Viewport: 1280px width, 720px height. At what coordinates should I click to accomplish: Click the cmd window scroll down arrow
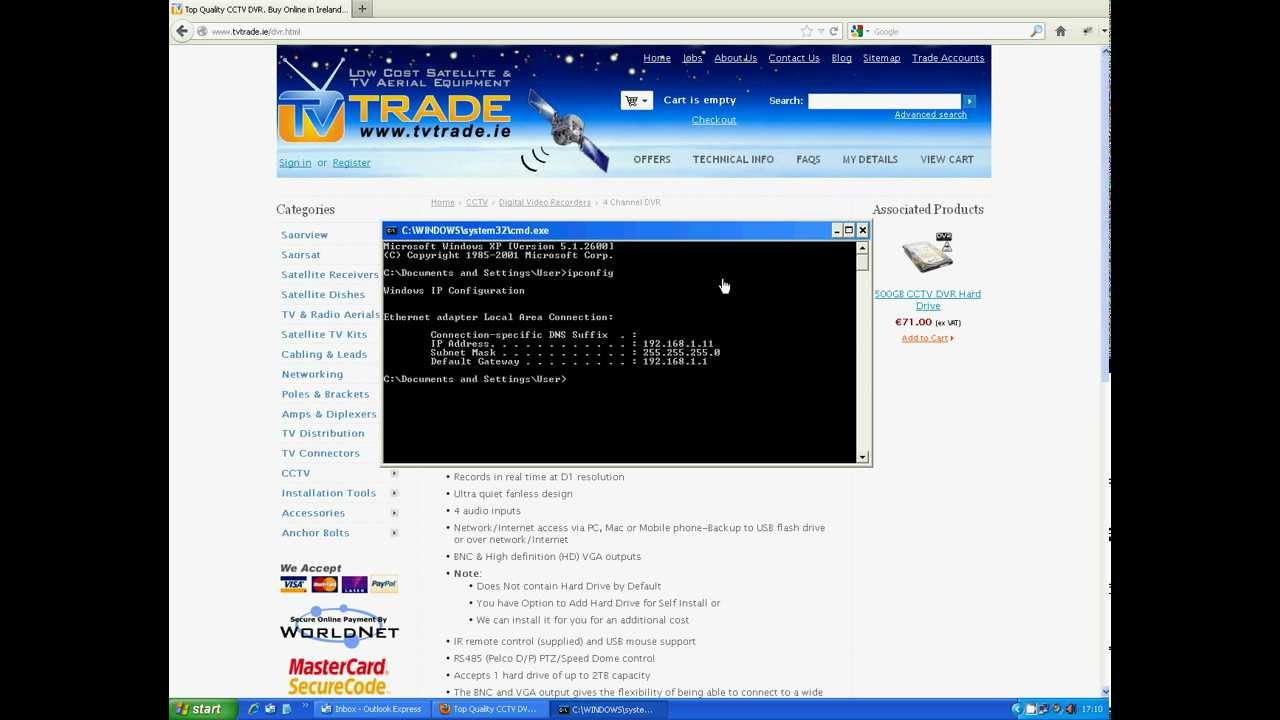click(x=862, y=457)
